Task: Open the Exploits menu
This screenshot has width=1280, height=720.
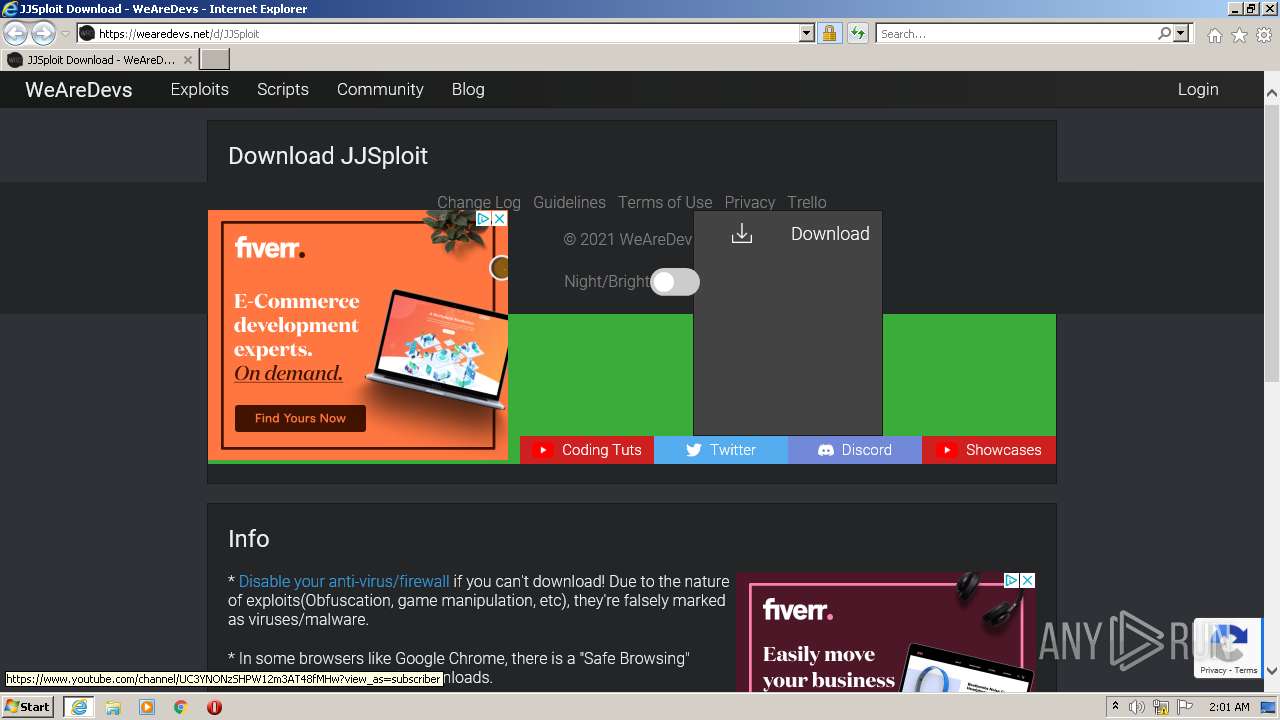Action: pyautogui.click(x=200, y=89)
